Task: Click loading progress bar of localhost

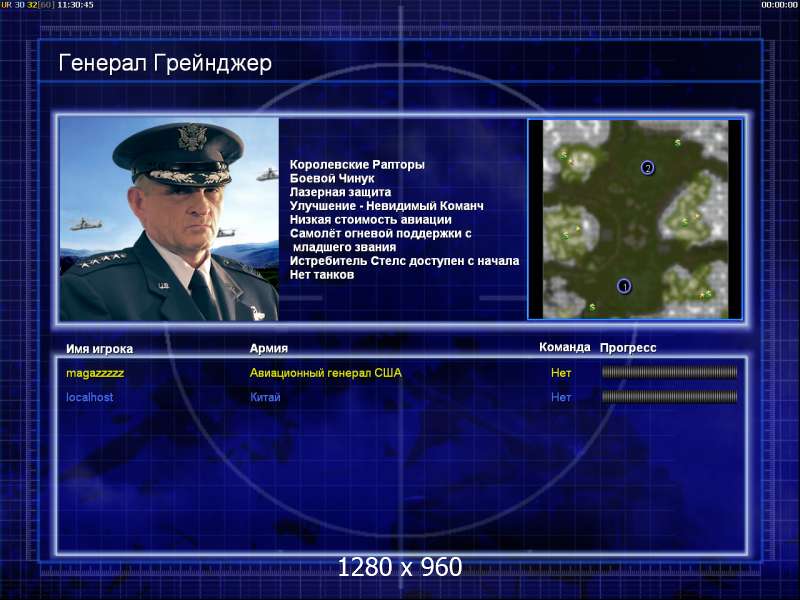Action: (669, 396)
